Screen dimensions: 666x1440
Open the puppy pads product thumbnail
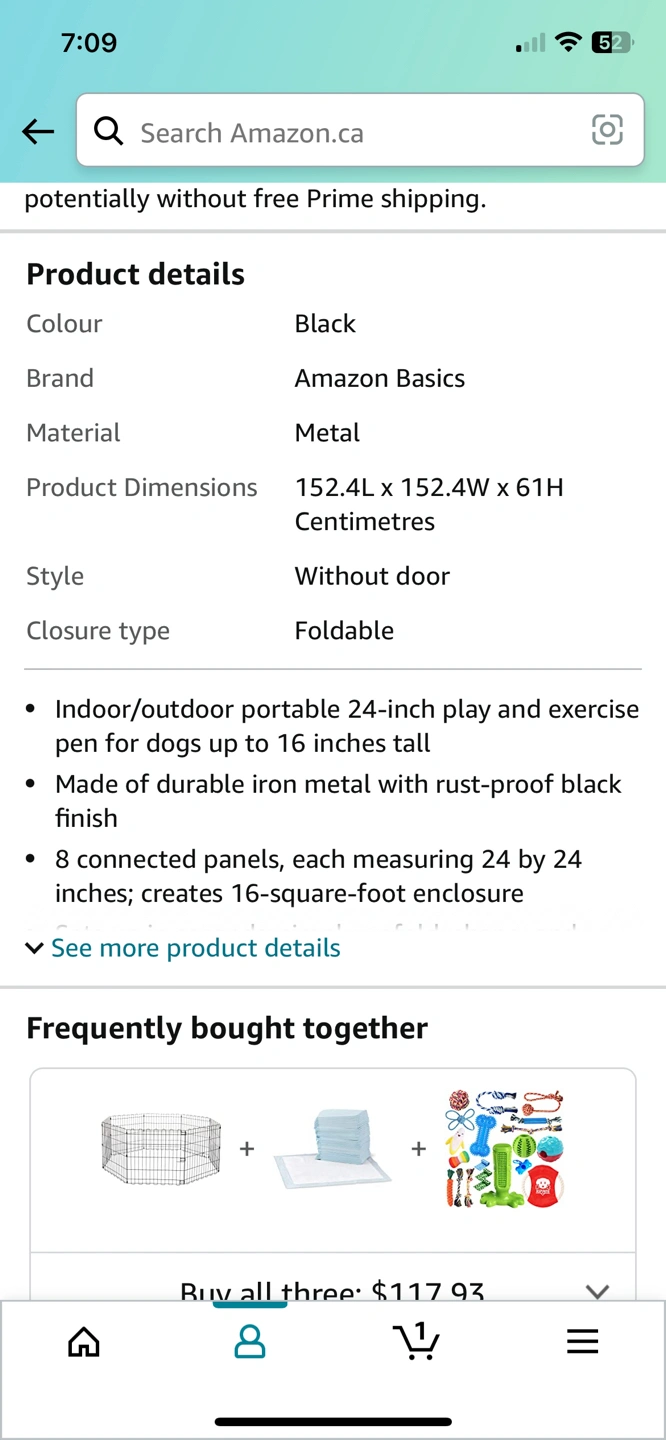click(332, 1149)
